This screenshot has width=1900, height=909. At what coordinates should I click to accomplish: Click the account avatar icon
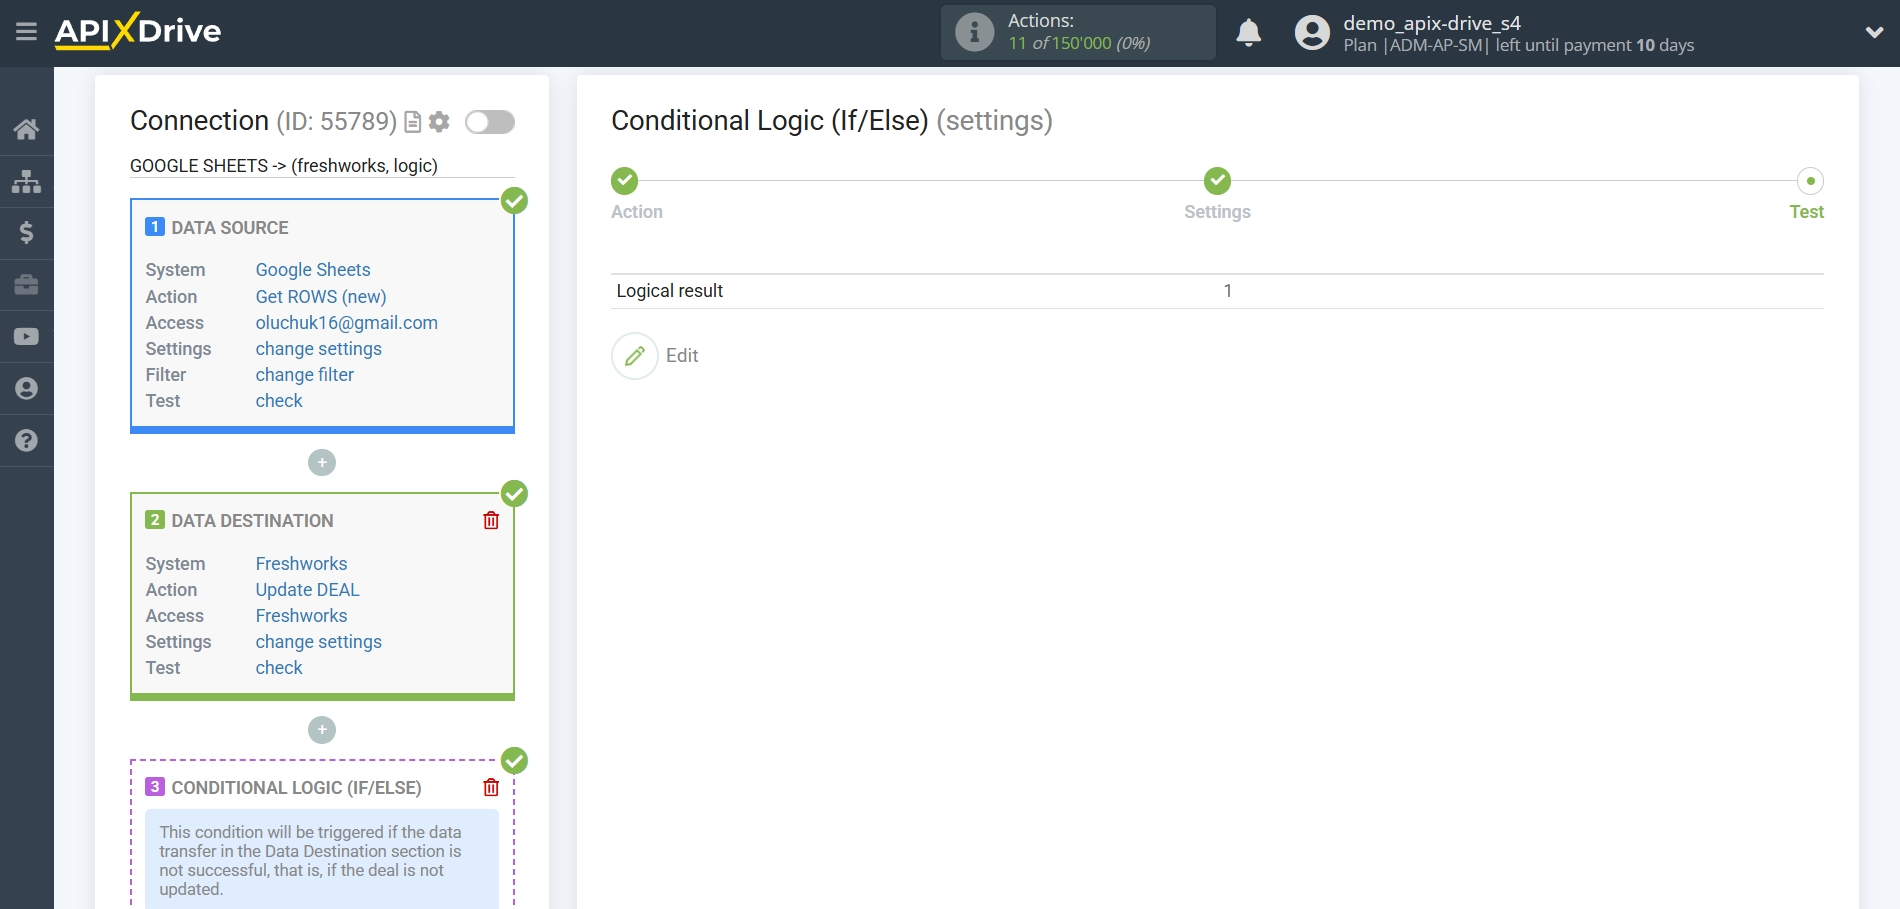click(1312, 33)
